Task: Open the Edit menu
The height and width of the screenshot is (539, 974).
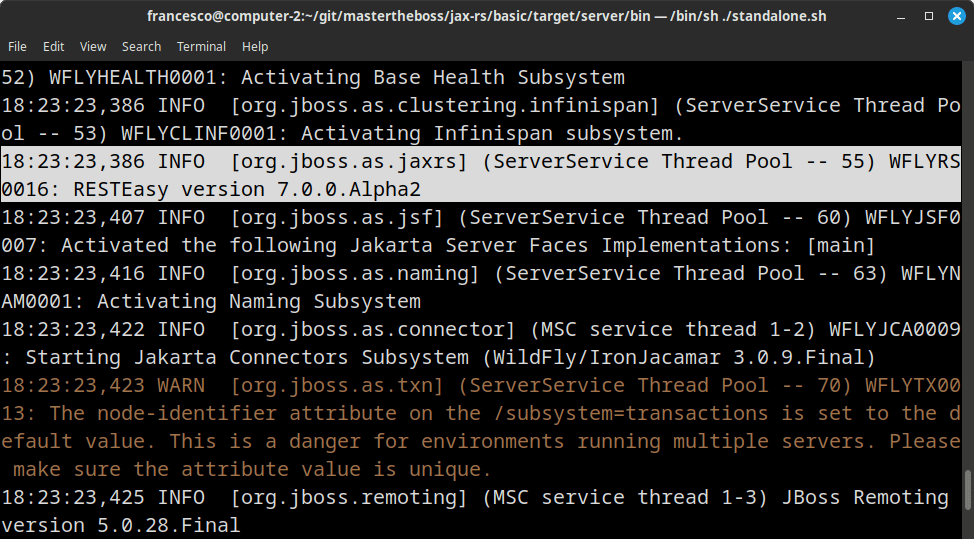Action: point(53,47)
